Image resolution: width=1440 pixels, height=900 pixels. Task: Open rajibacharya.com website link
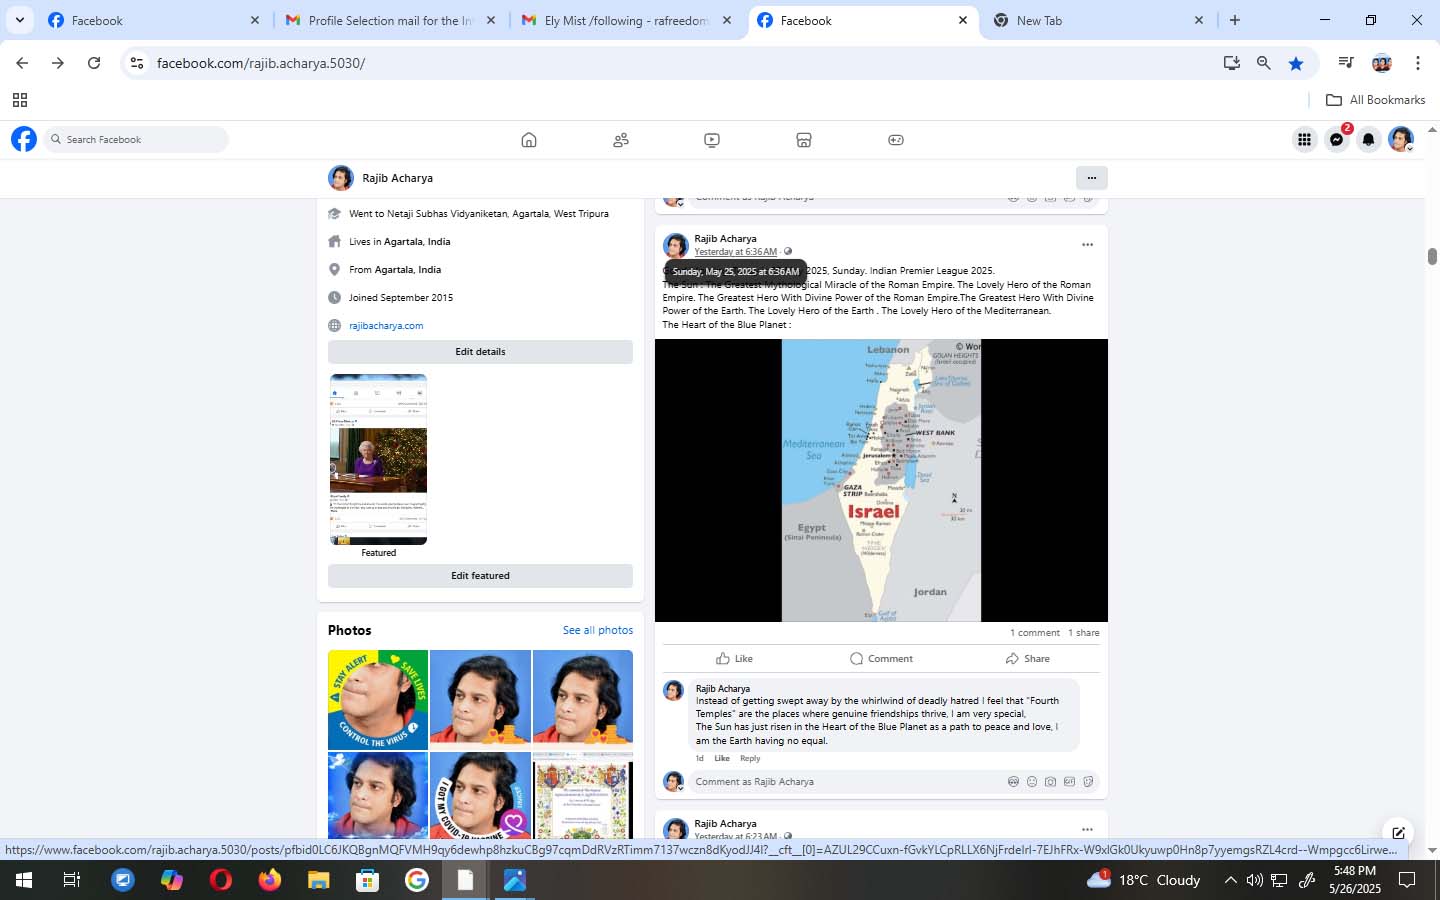point(386,325)
